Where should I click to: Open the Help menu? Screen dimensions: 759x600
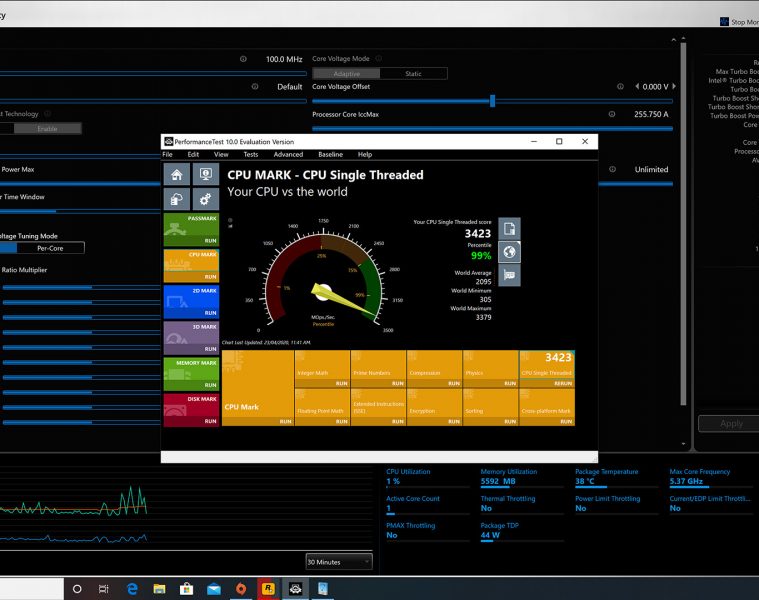coord(365,154)
